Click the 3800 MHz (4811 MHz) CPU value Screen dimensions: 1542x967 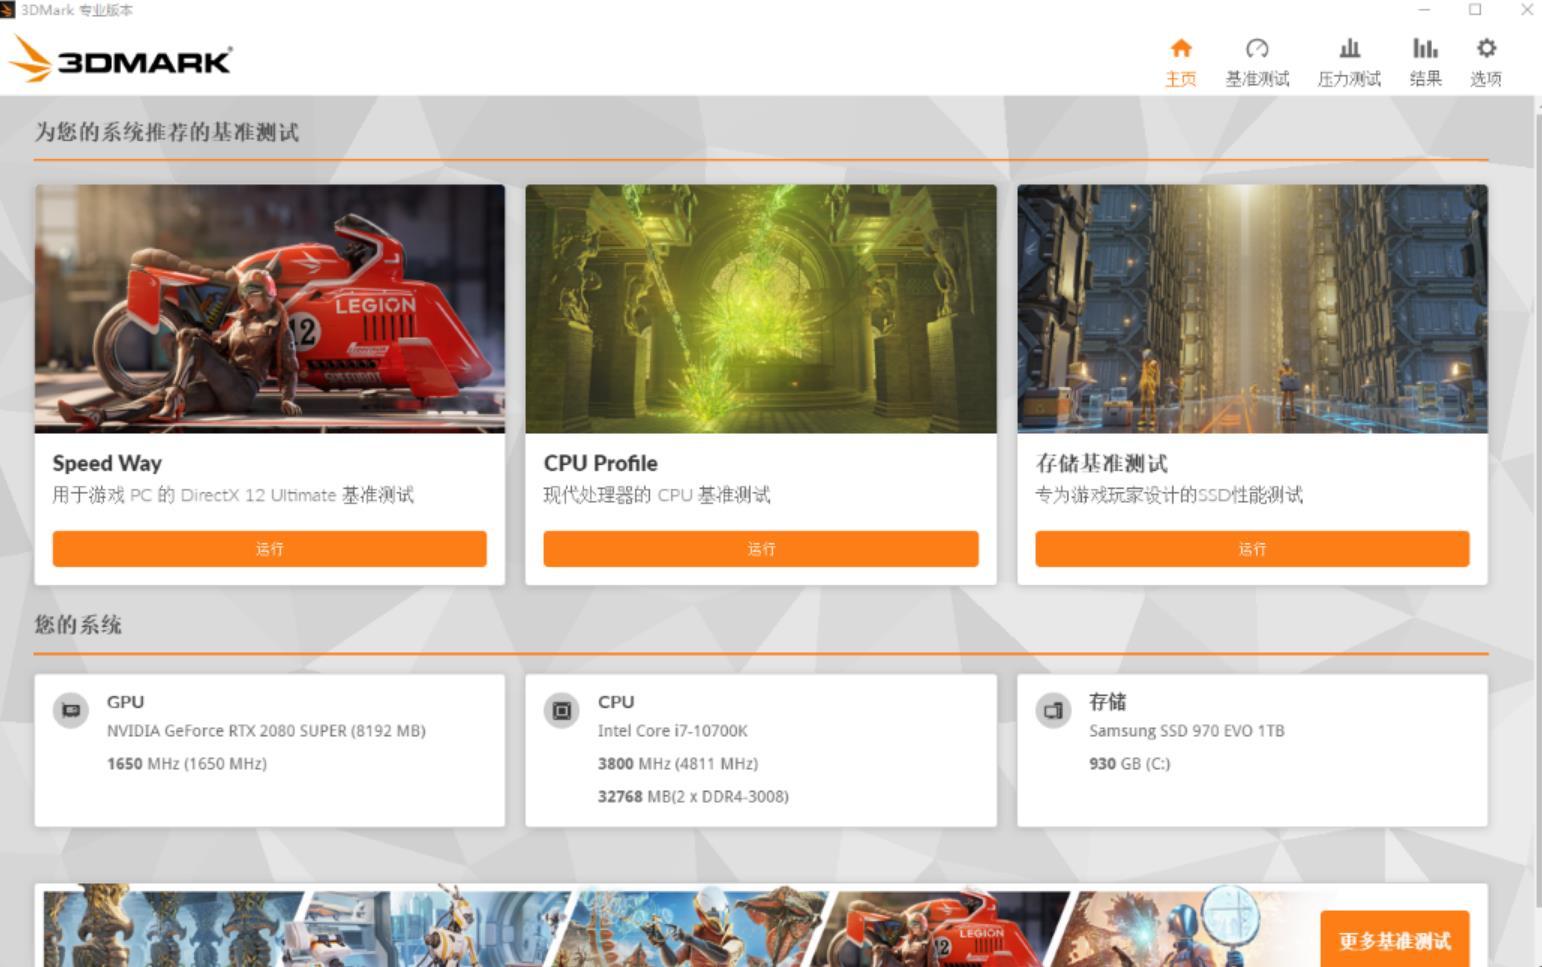click(x=678, y=764)
